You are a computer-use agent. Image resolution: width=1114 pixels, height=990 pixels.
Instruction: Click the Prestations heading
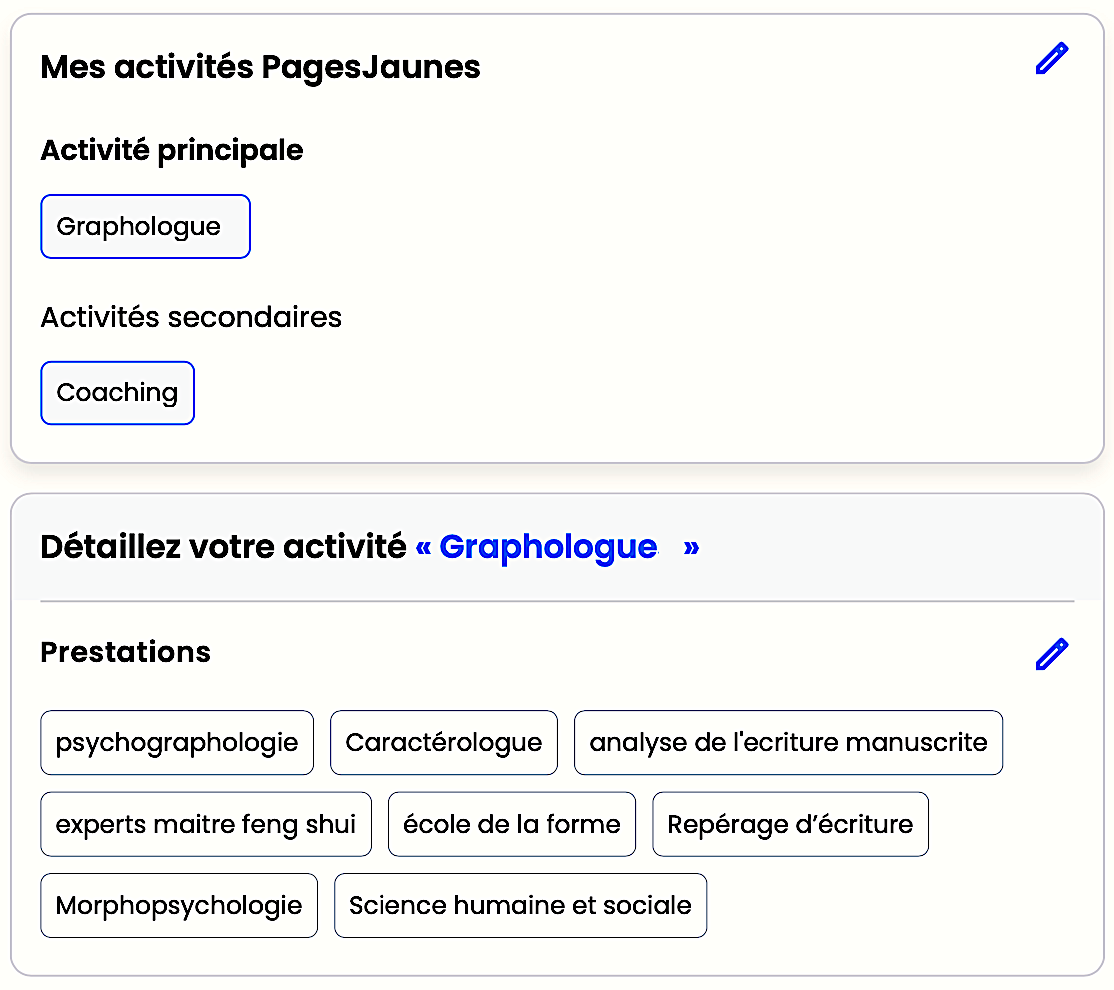125,652
